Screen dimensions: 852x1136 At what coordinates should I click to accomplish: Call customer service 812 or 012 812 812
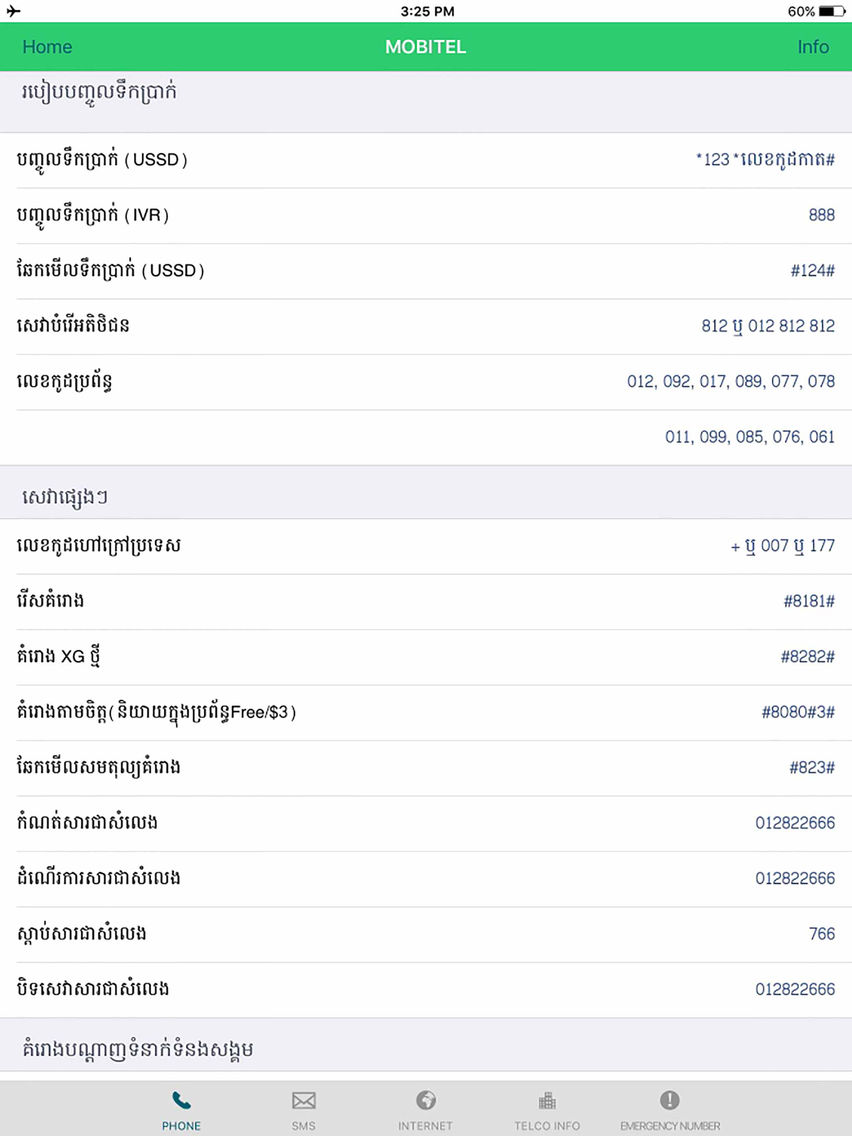tap(768, 326)
